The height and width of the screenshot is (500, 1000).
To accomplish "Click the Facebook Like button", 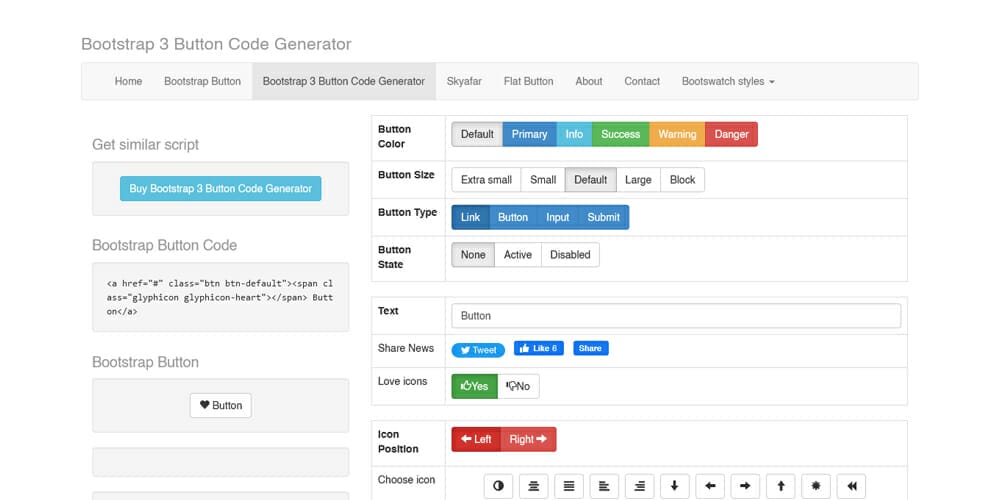I will click(x=539, y=348).
